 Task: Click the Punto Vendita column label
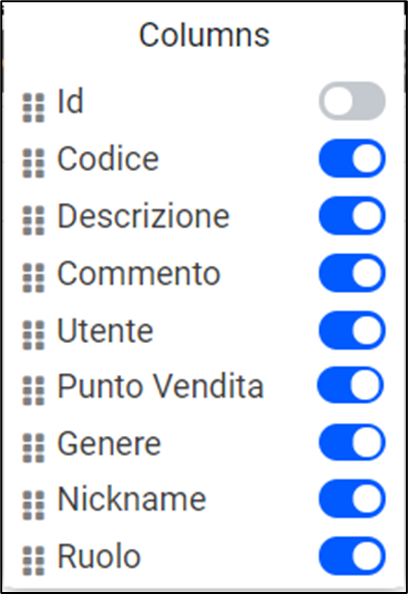tap(160, 386)
